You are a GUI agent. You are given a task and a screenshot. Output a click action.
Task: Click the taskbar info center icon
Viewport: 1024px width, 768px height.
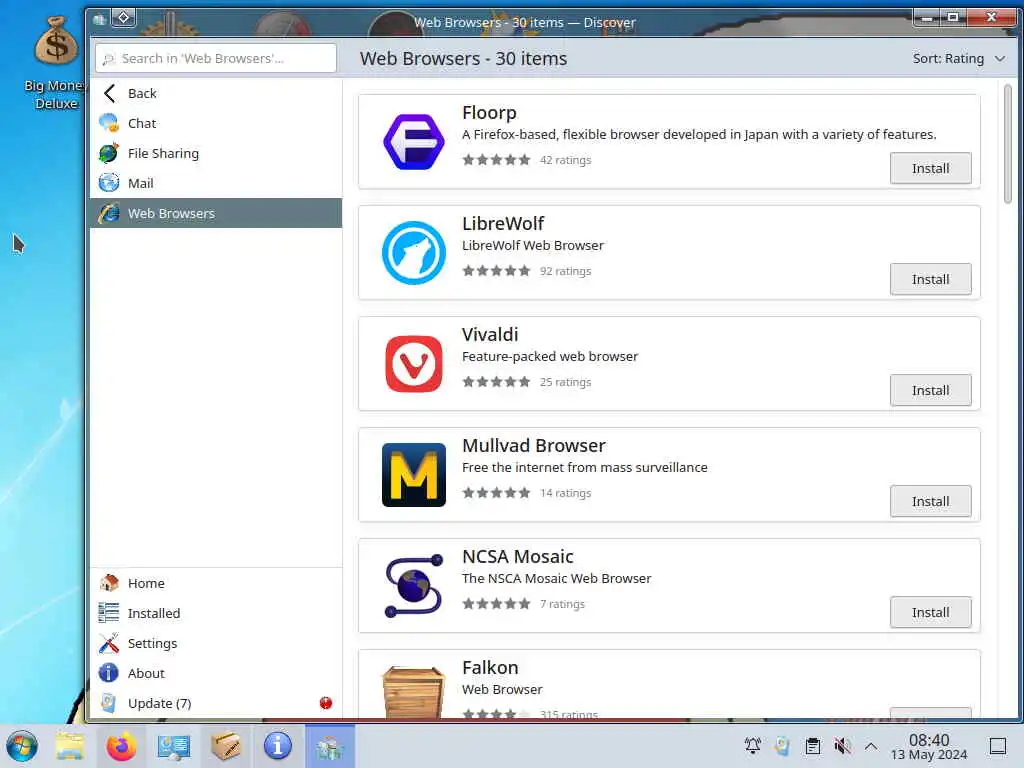click(278, 746)
